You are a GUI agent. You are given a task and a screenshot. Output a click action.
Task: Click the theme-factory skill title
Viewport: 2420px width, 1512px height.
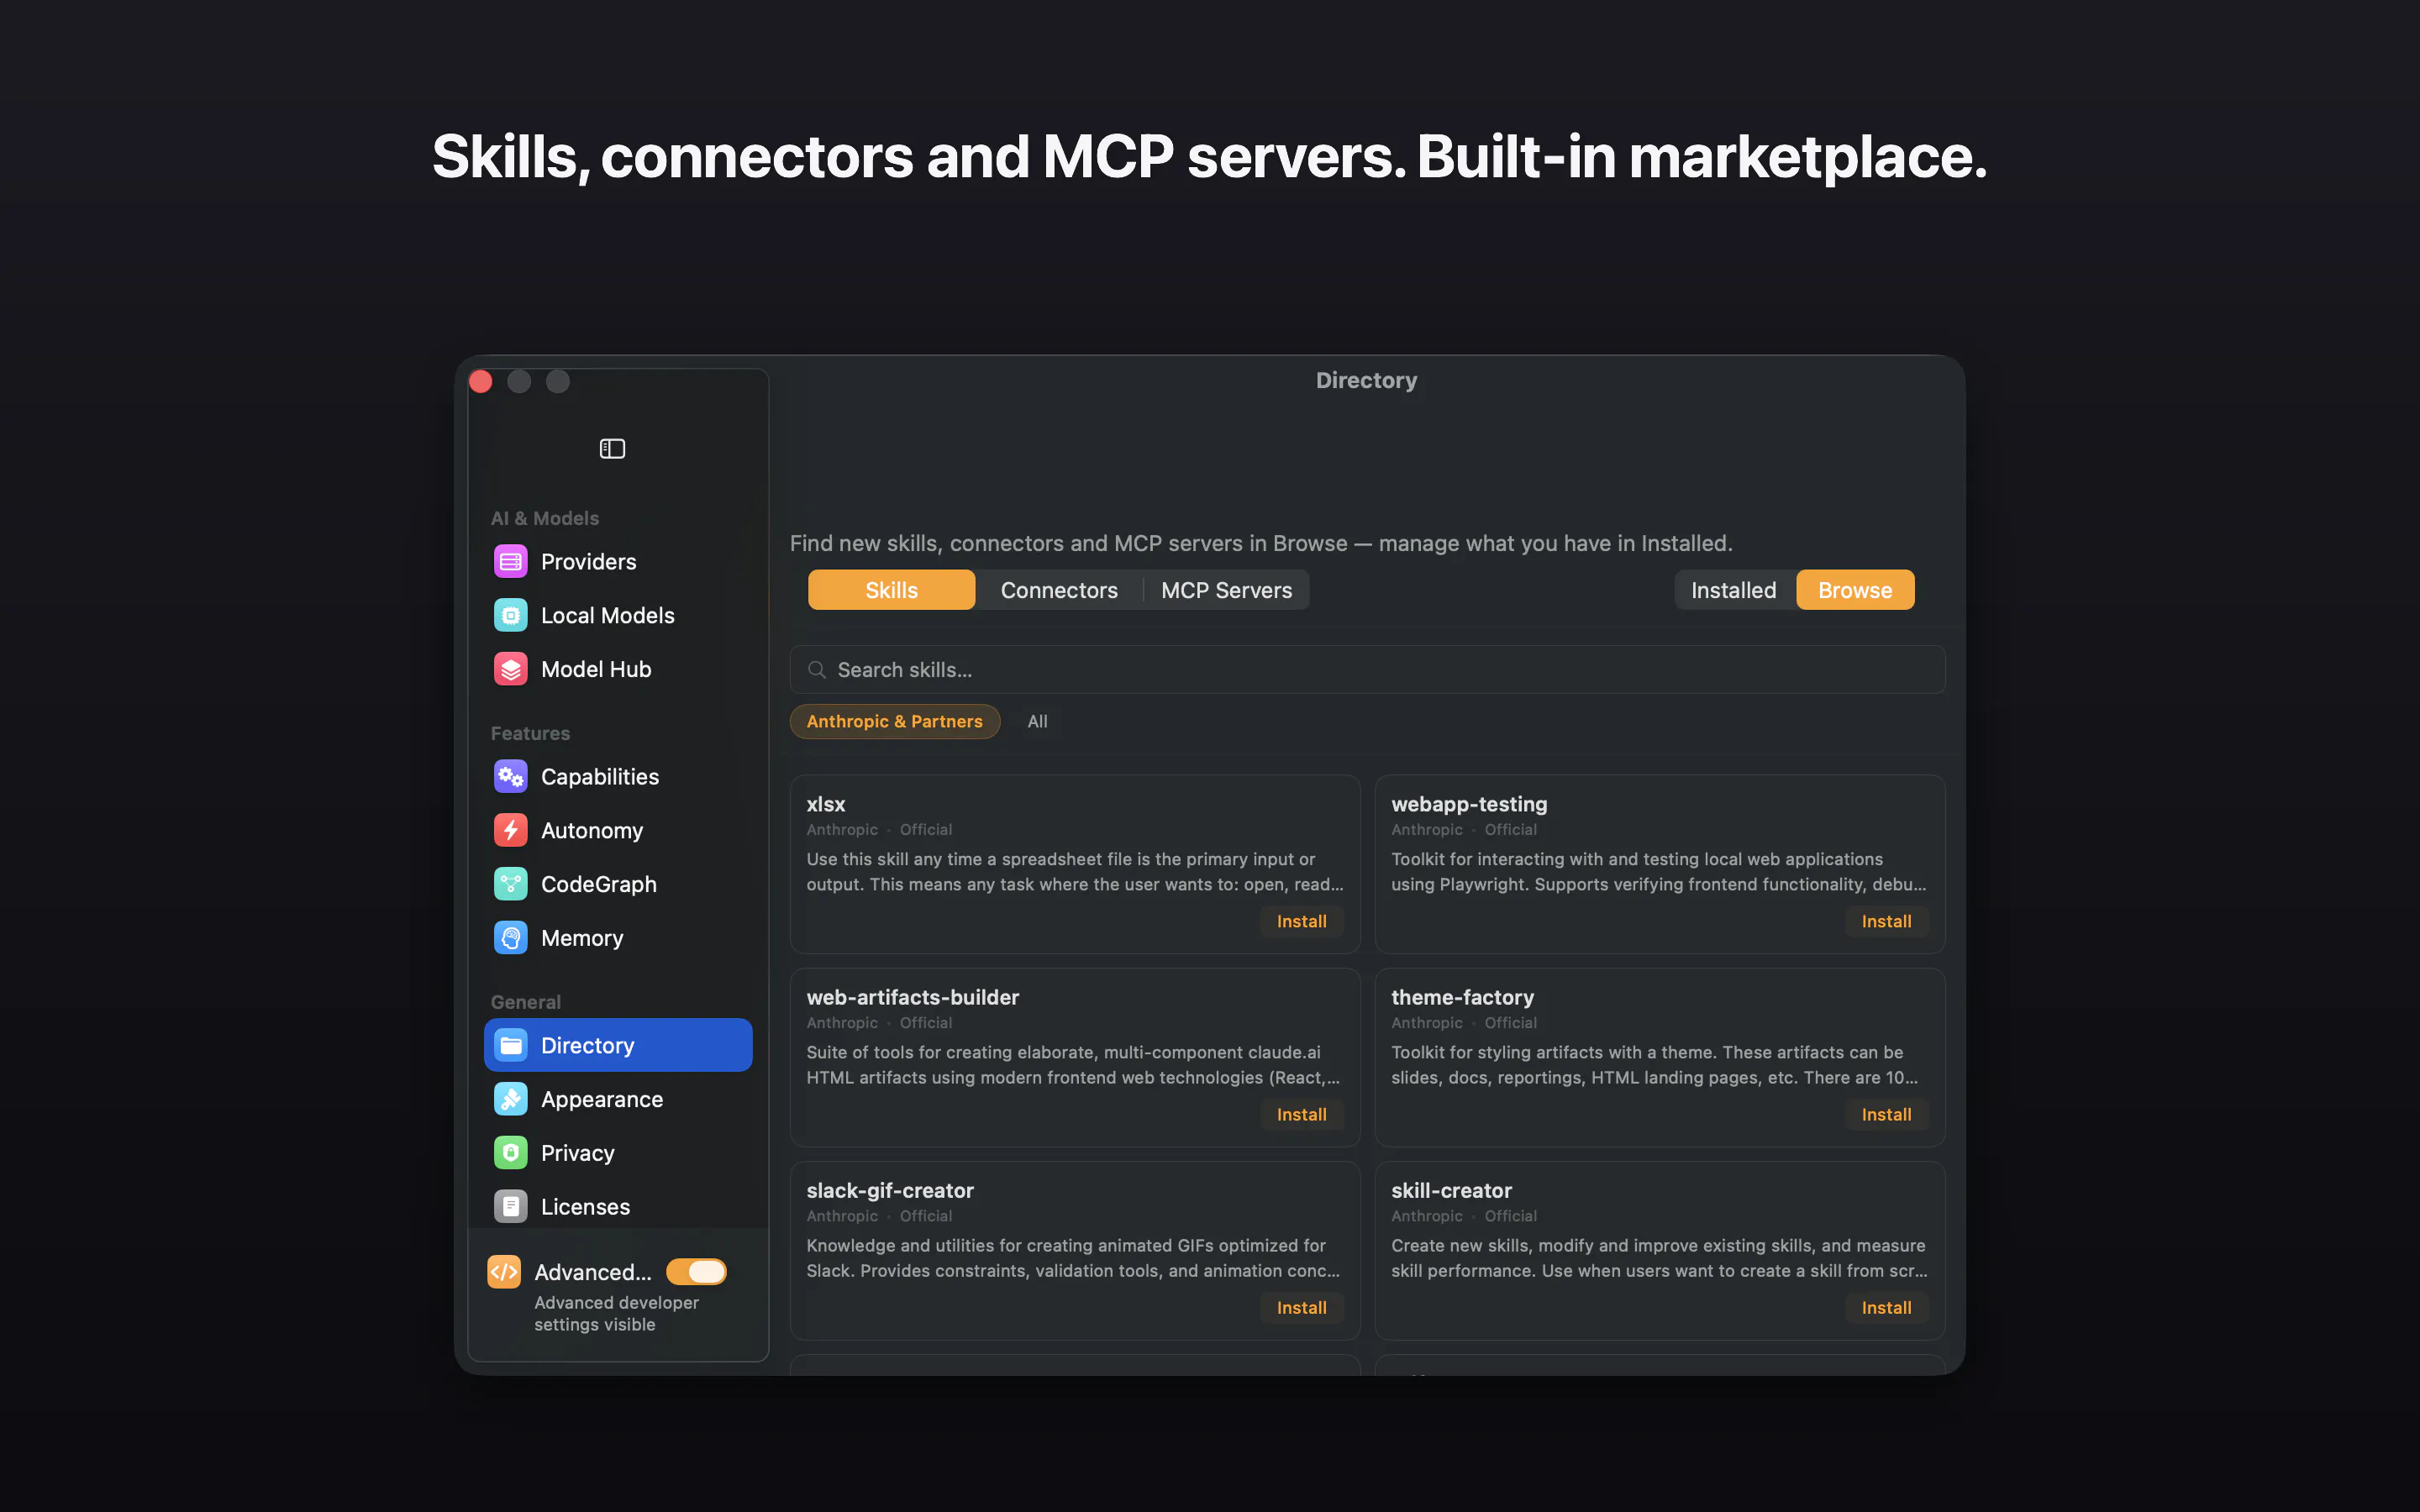pyautogui.click(x=1462, y=997)
